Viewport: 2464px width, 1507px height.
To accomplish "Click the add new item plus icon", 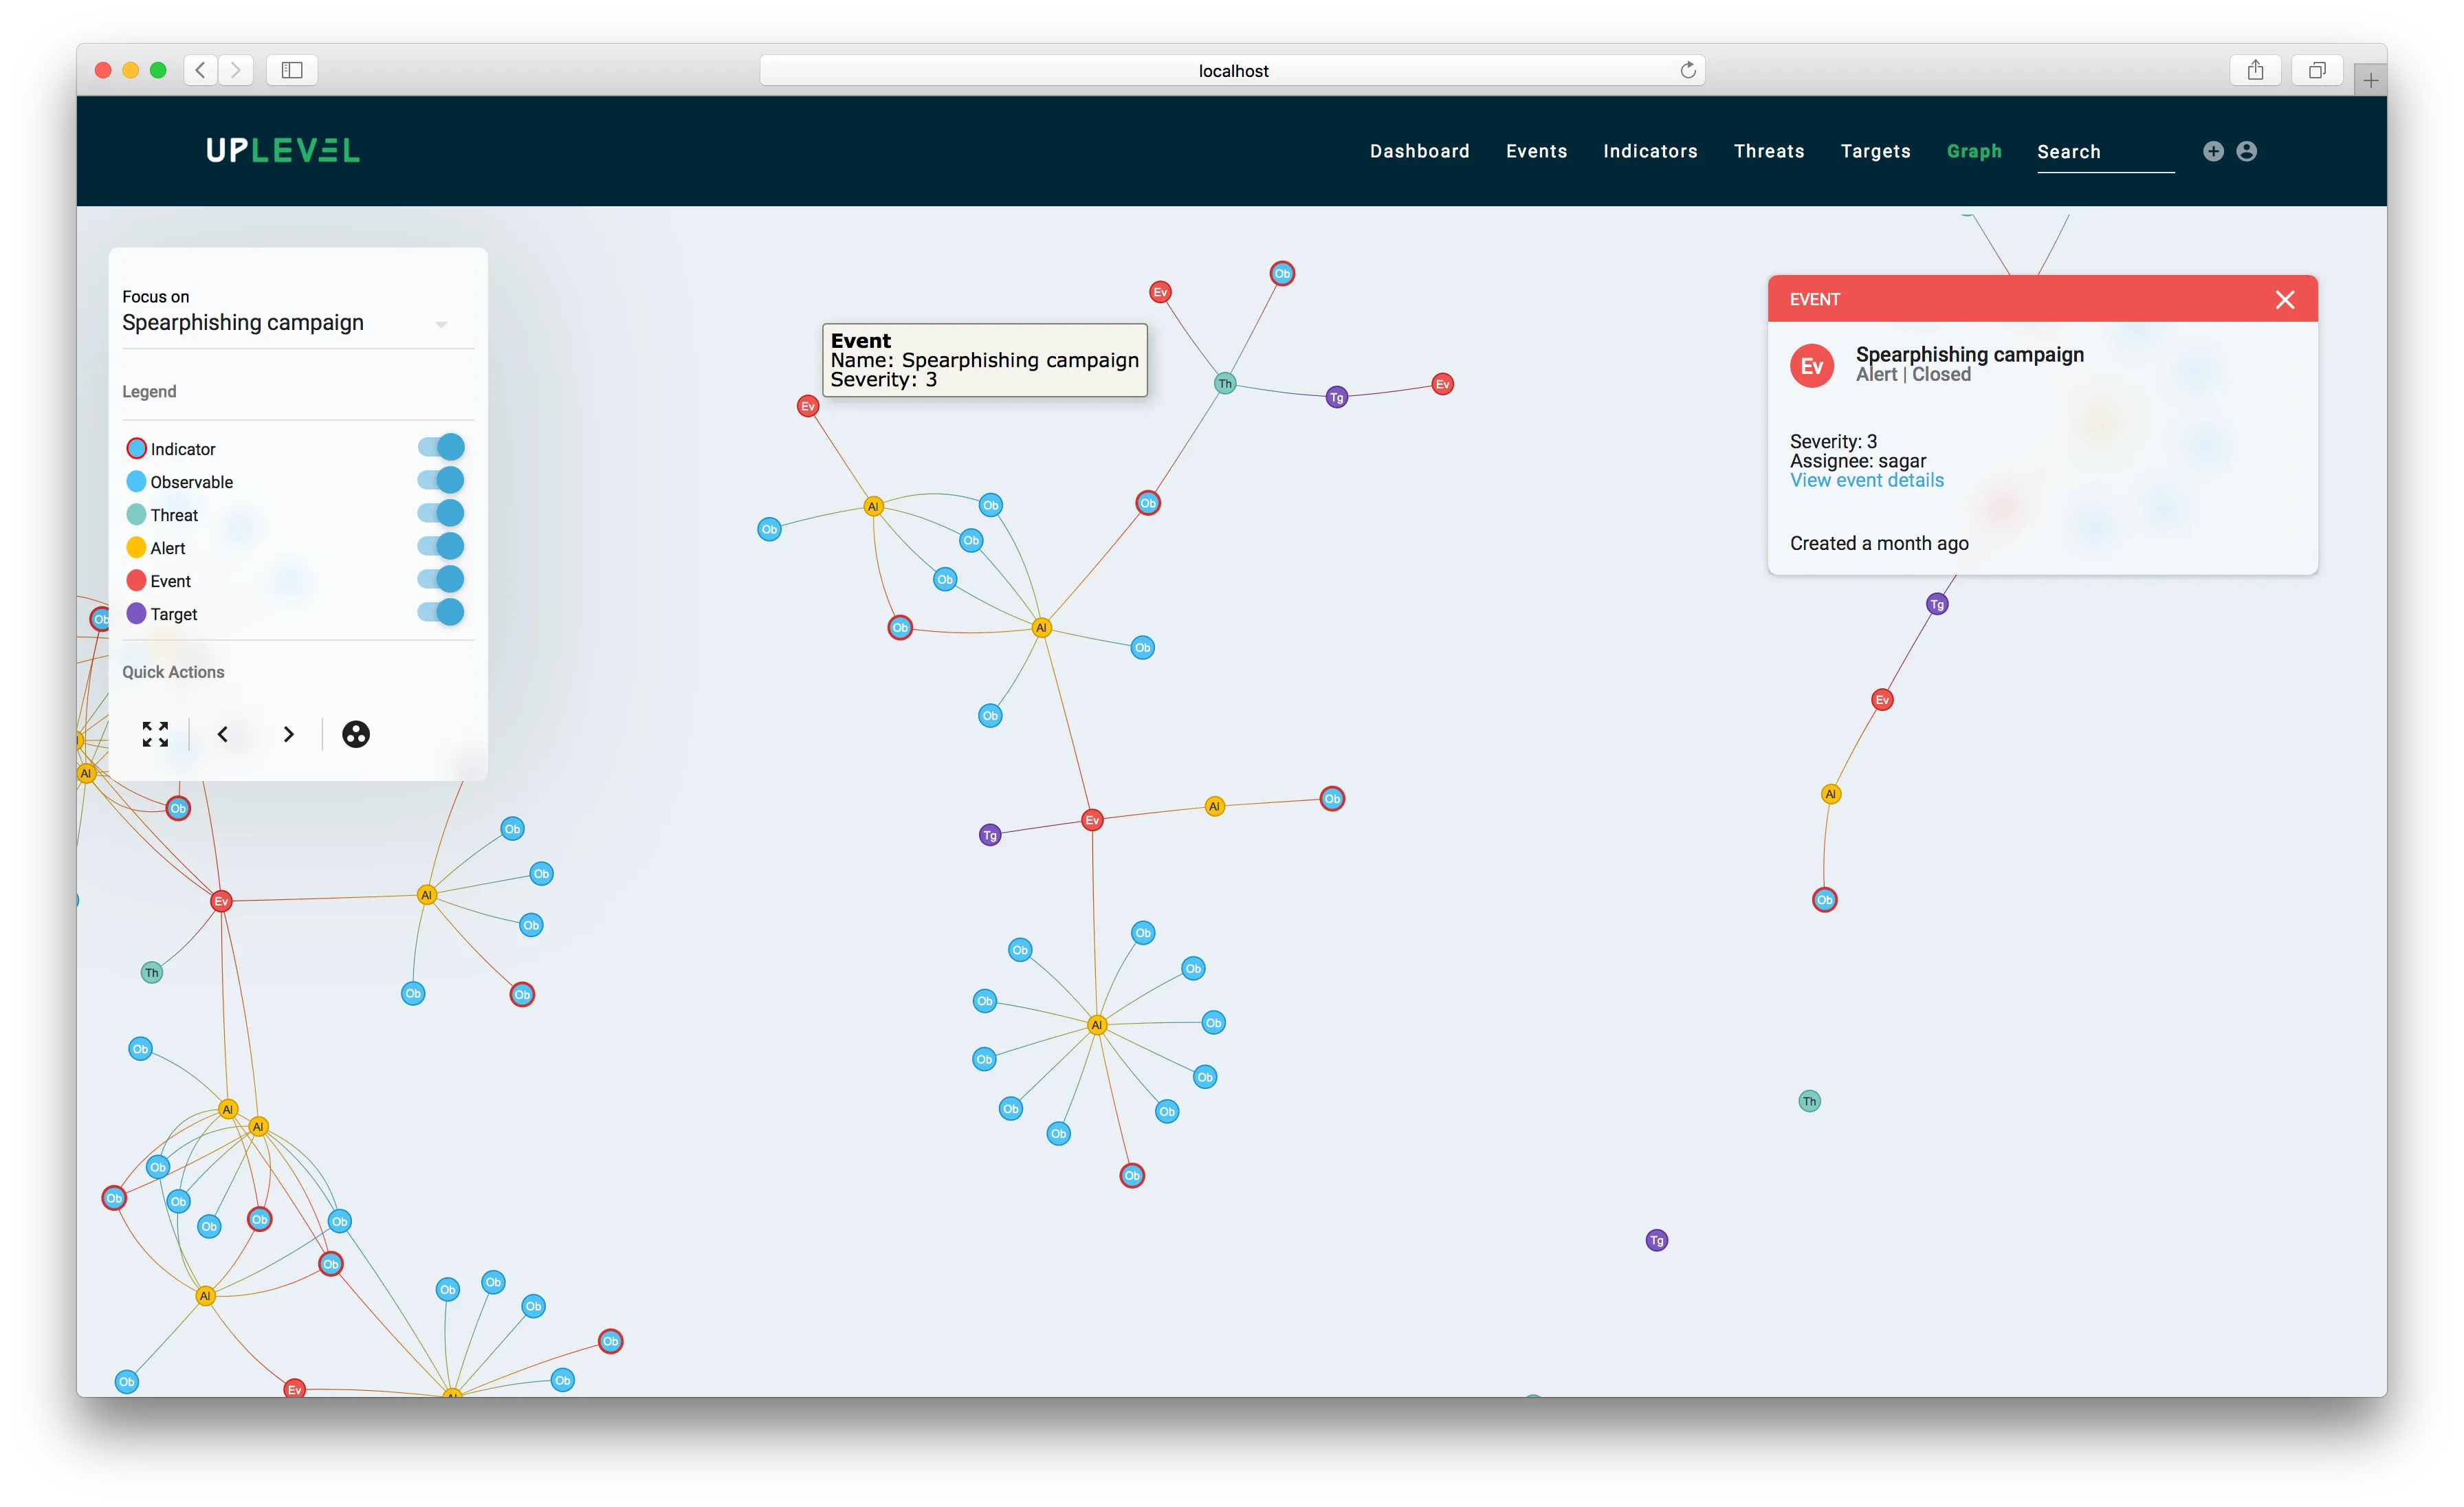I will (x=2213, y=151).
